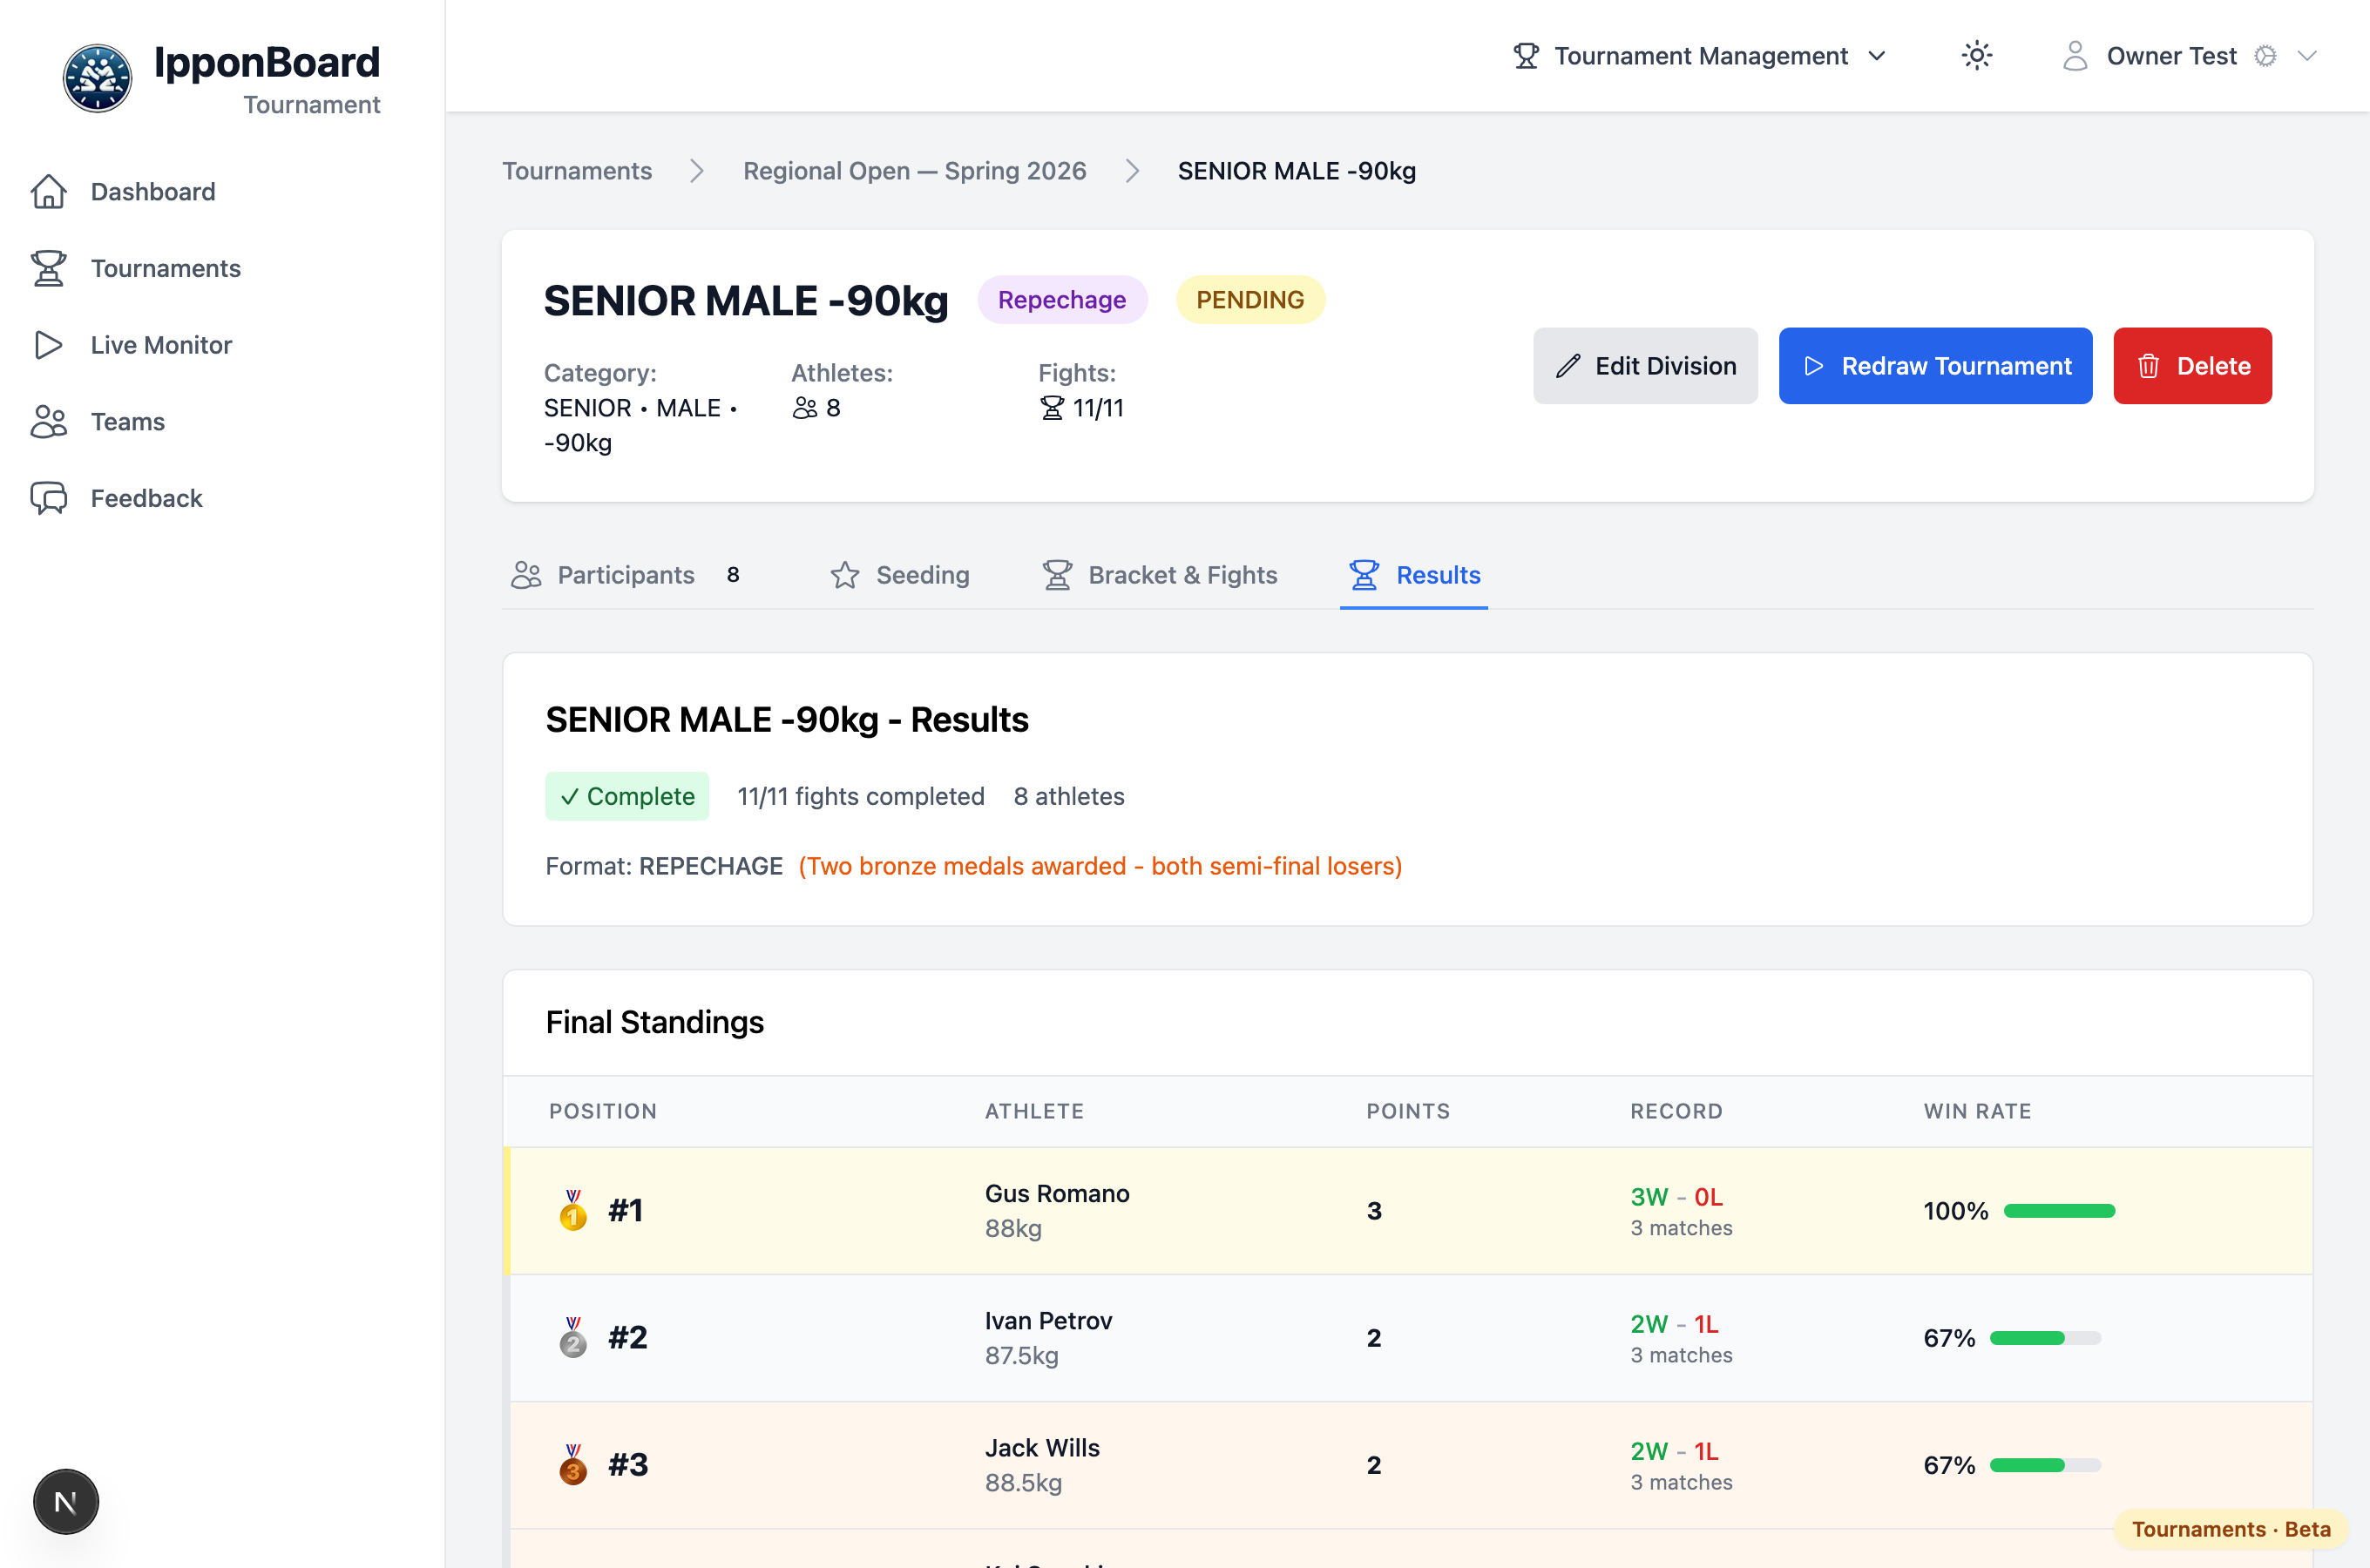Screen dimensions: 2370x1568
Task: Click the IpponBoard logo icon
Action: point(97,78)
